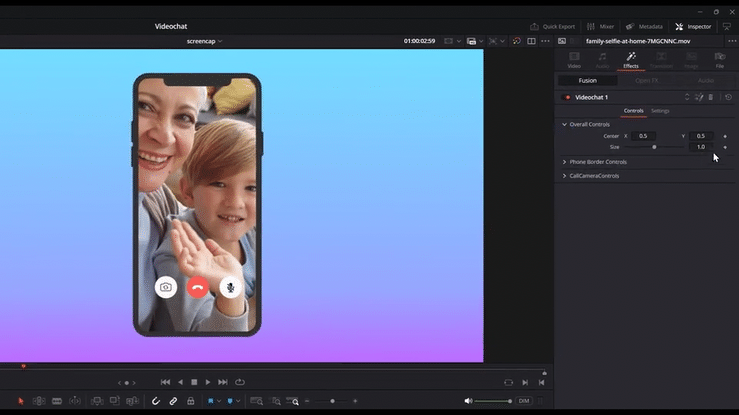Switch to the Video inspector tab
This screenshot has height=415, width=739.
click(x=574, y=60)
